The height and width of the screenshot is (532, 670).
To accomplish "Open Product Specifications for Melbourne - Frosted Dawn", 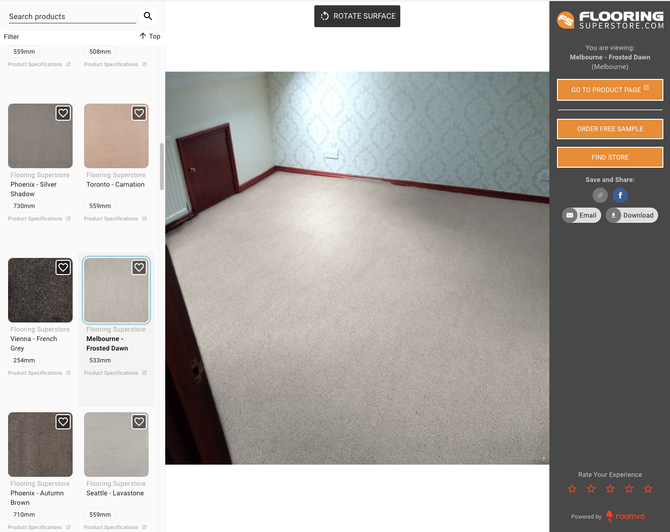I will pos(115,373).
